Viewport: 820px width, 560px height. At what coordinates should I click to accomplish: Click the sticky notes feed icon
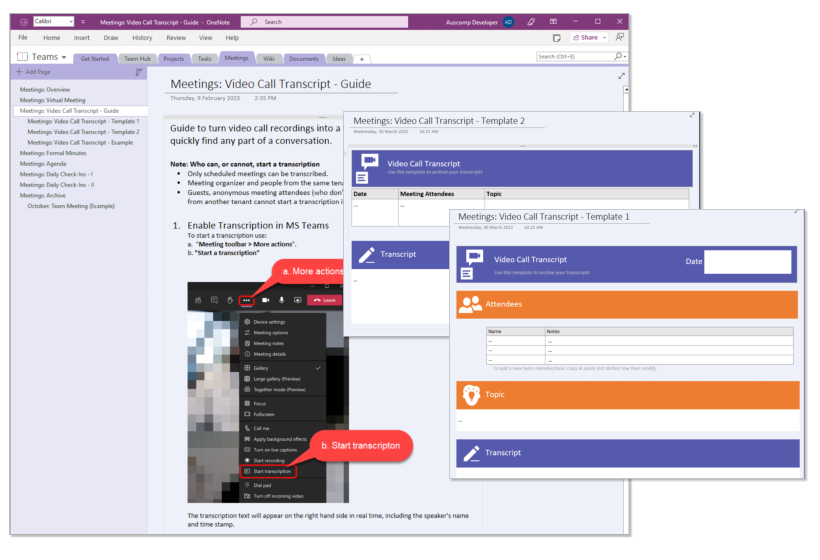click(557, 38)
